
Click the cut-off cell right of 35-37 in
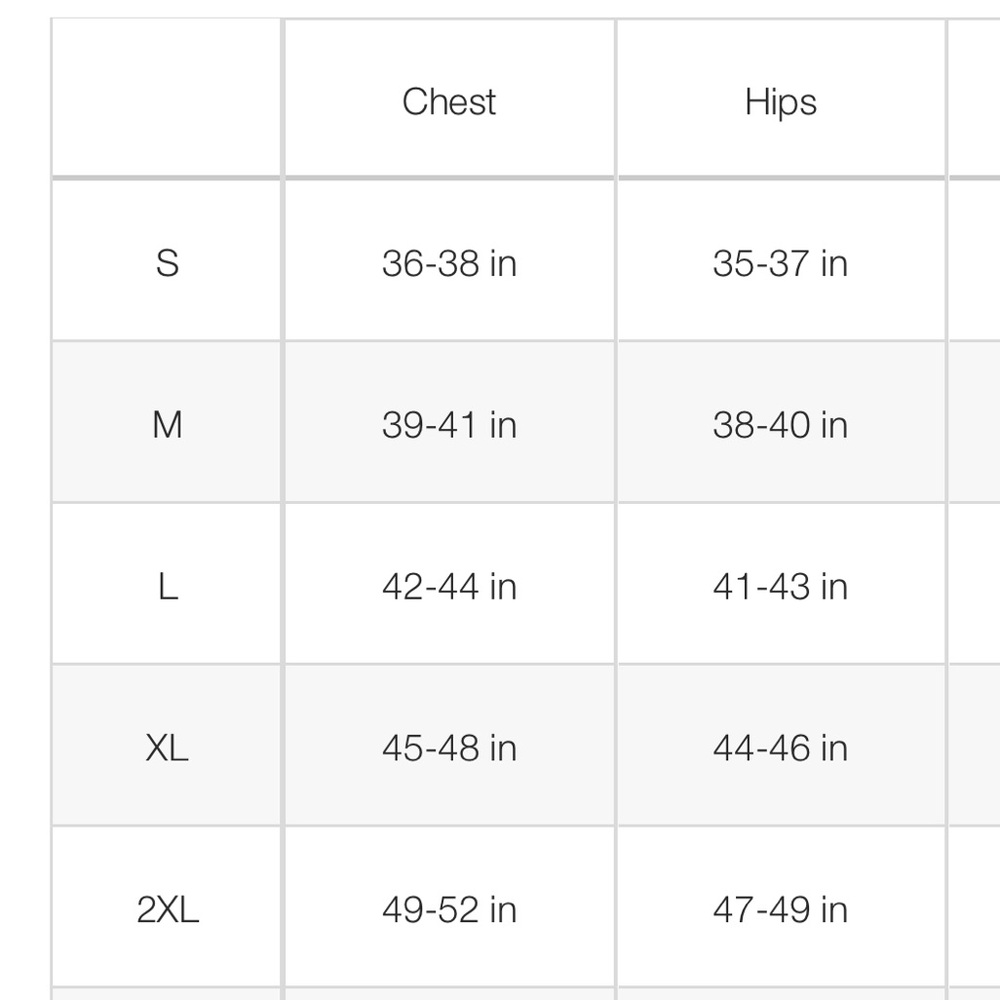pyautogui.click(x=974, y=261)
